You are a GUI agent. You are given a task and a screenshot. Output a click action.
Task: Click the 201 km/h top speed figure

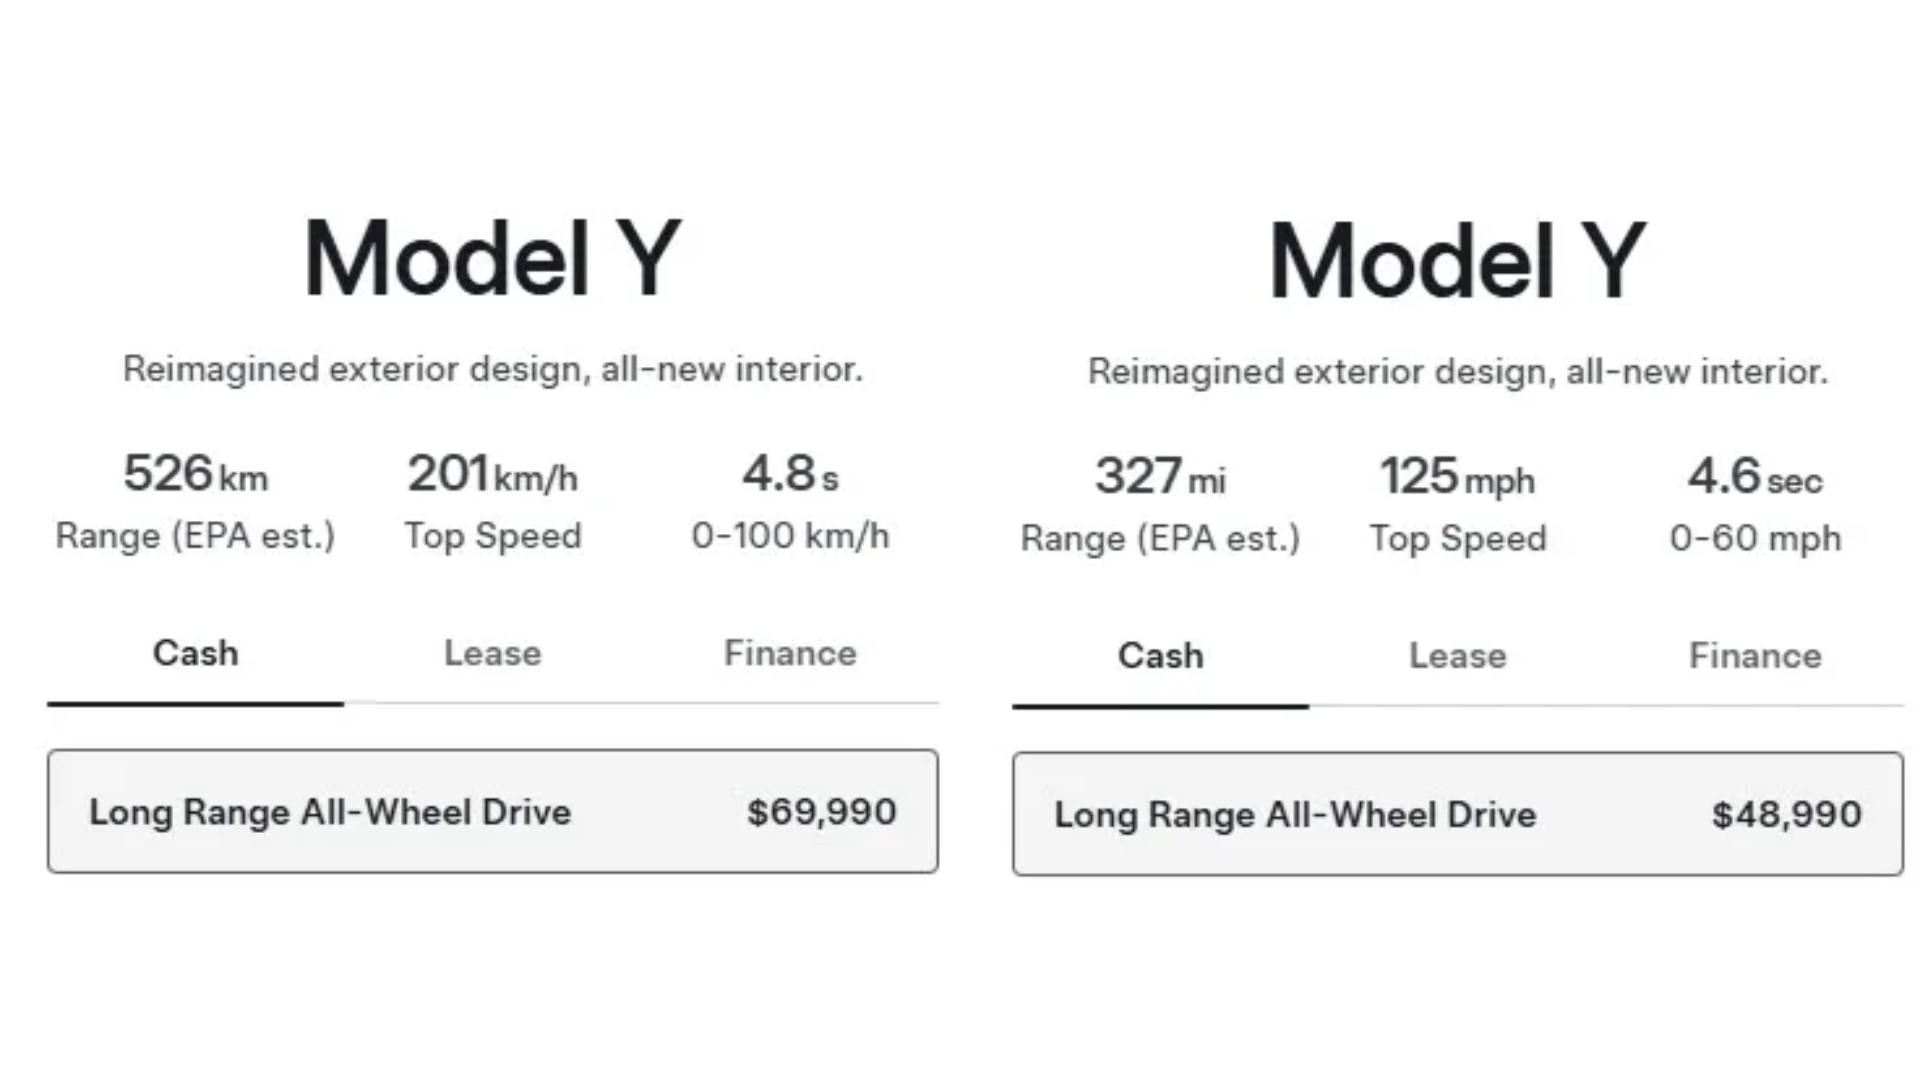coord(492,474)
